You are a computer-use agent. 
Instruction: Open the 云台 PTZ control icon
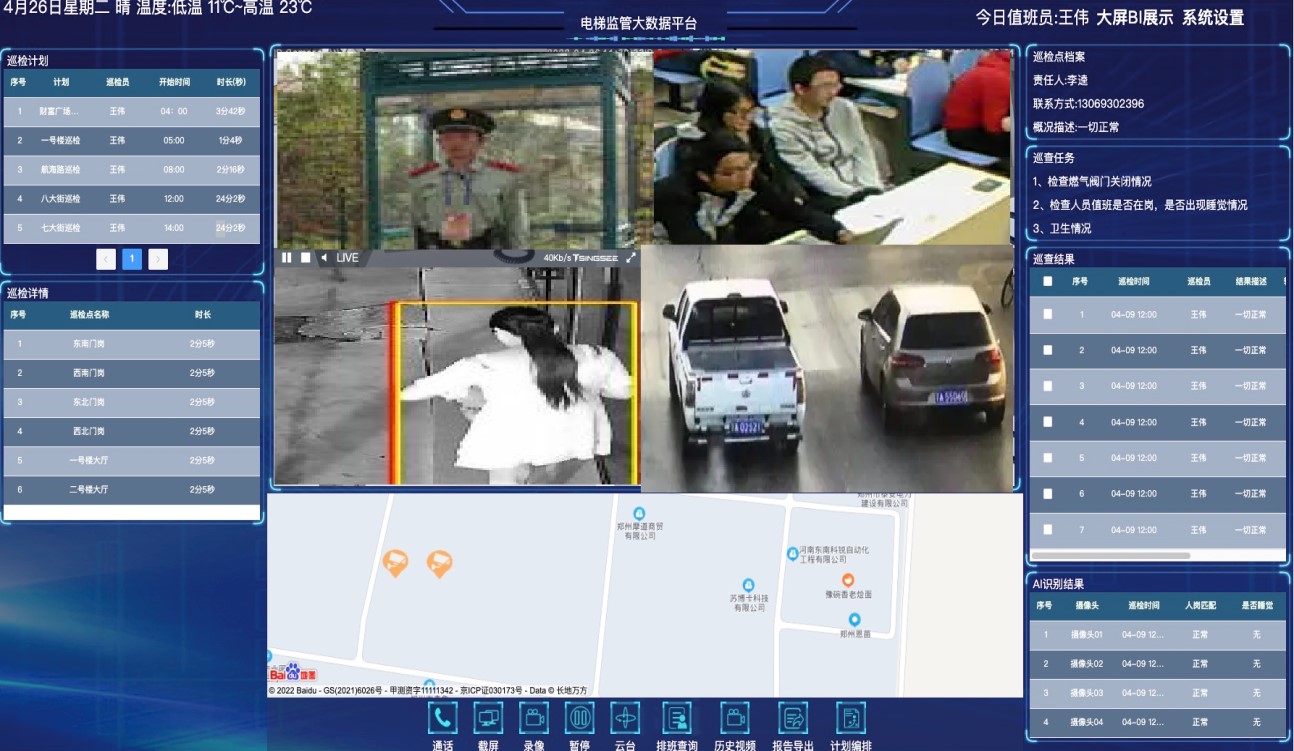tap(625, 718)
